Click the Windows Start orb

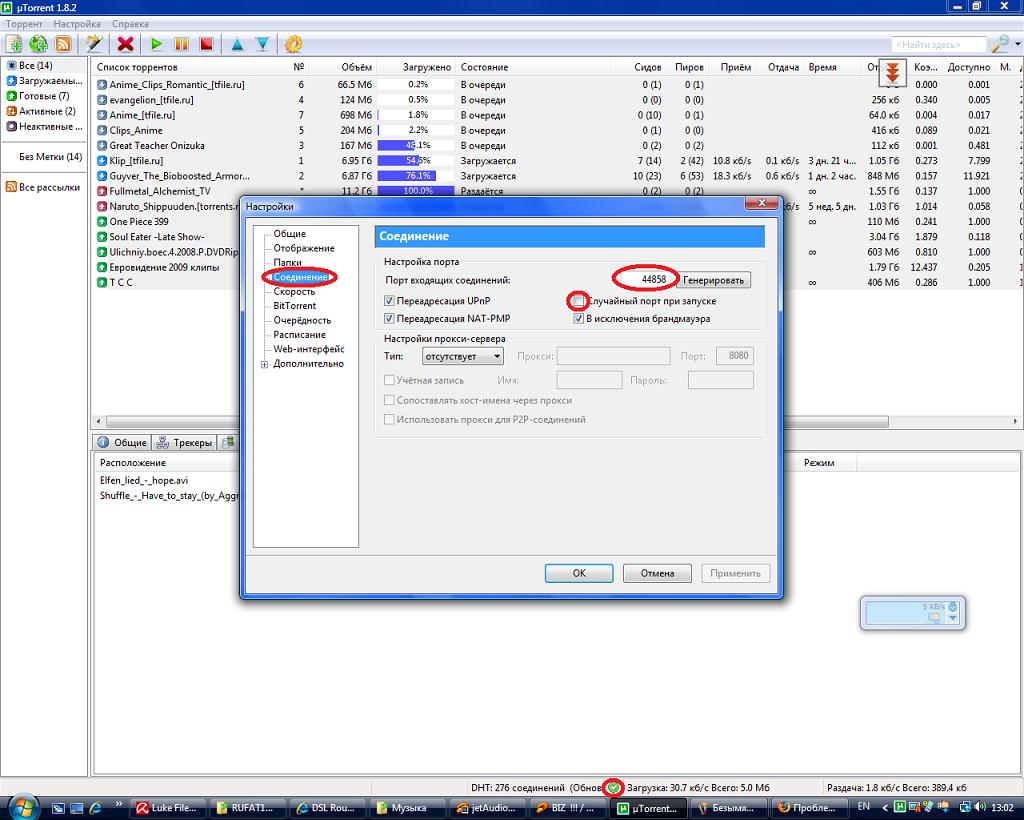[x=24, y=806]
